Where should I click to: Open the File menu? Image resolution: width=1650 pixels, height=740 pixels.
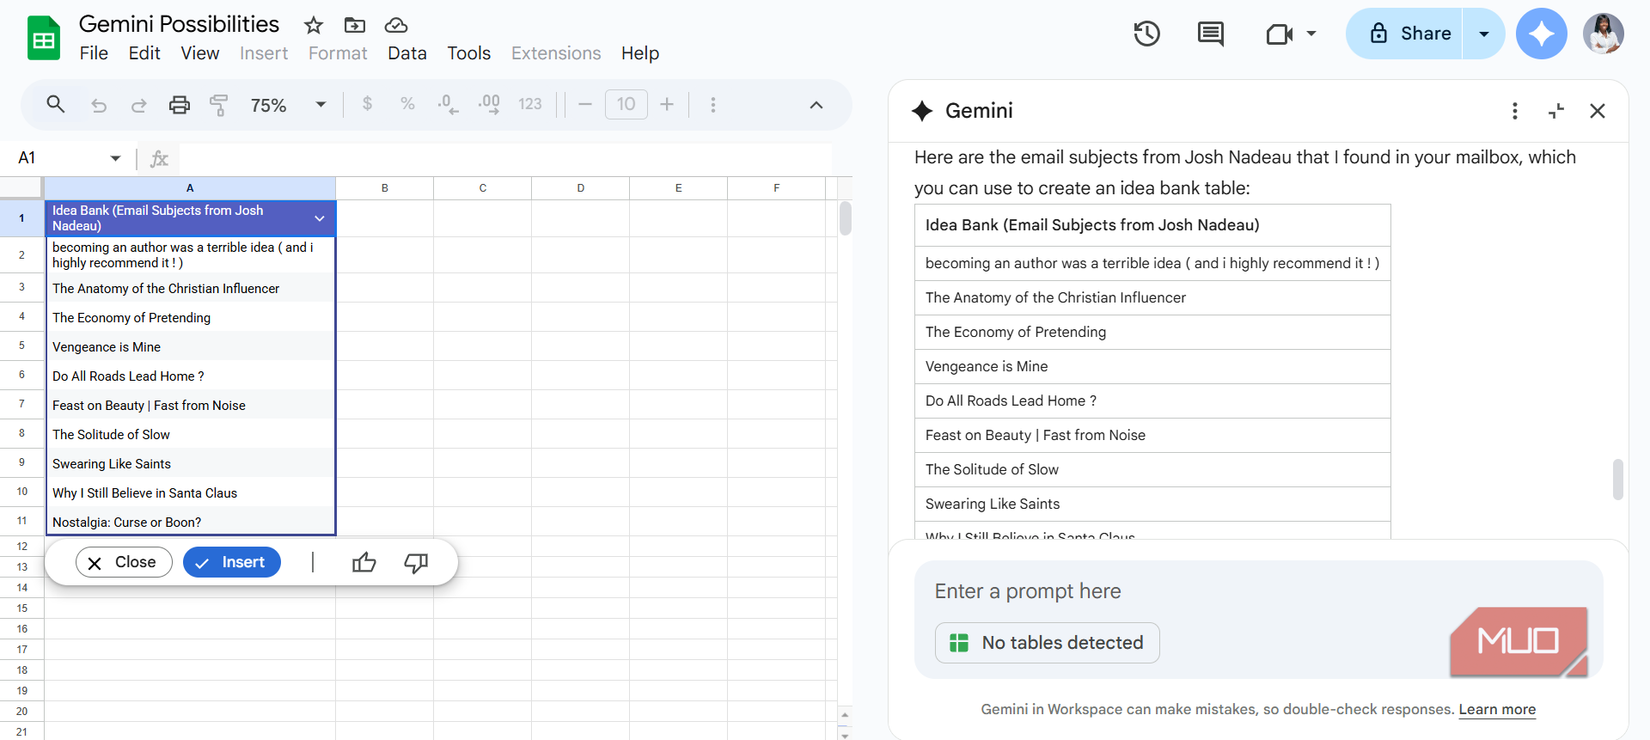(x=93, y=53)
